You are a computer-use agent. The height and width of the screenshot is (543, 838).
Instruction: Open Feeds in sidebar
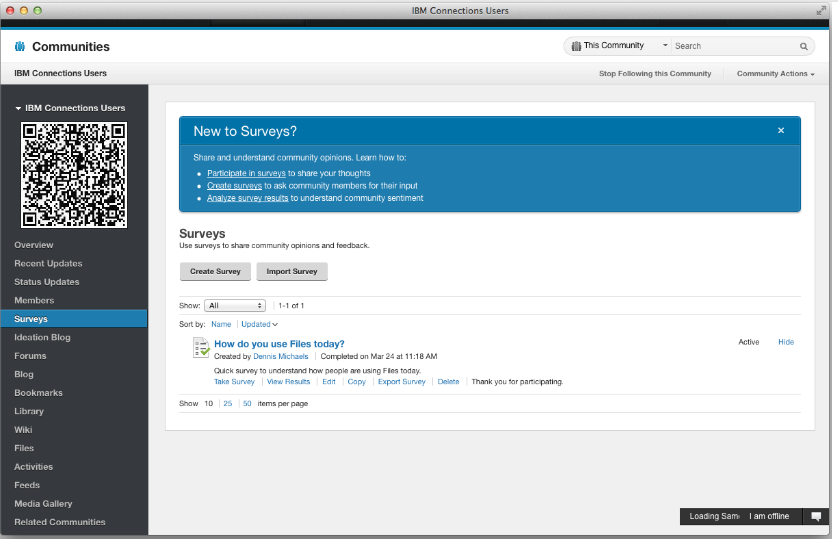coord(27,485)
